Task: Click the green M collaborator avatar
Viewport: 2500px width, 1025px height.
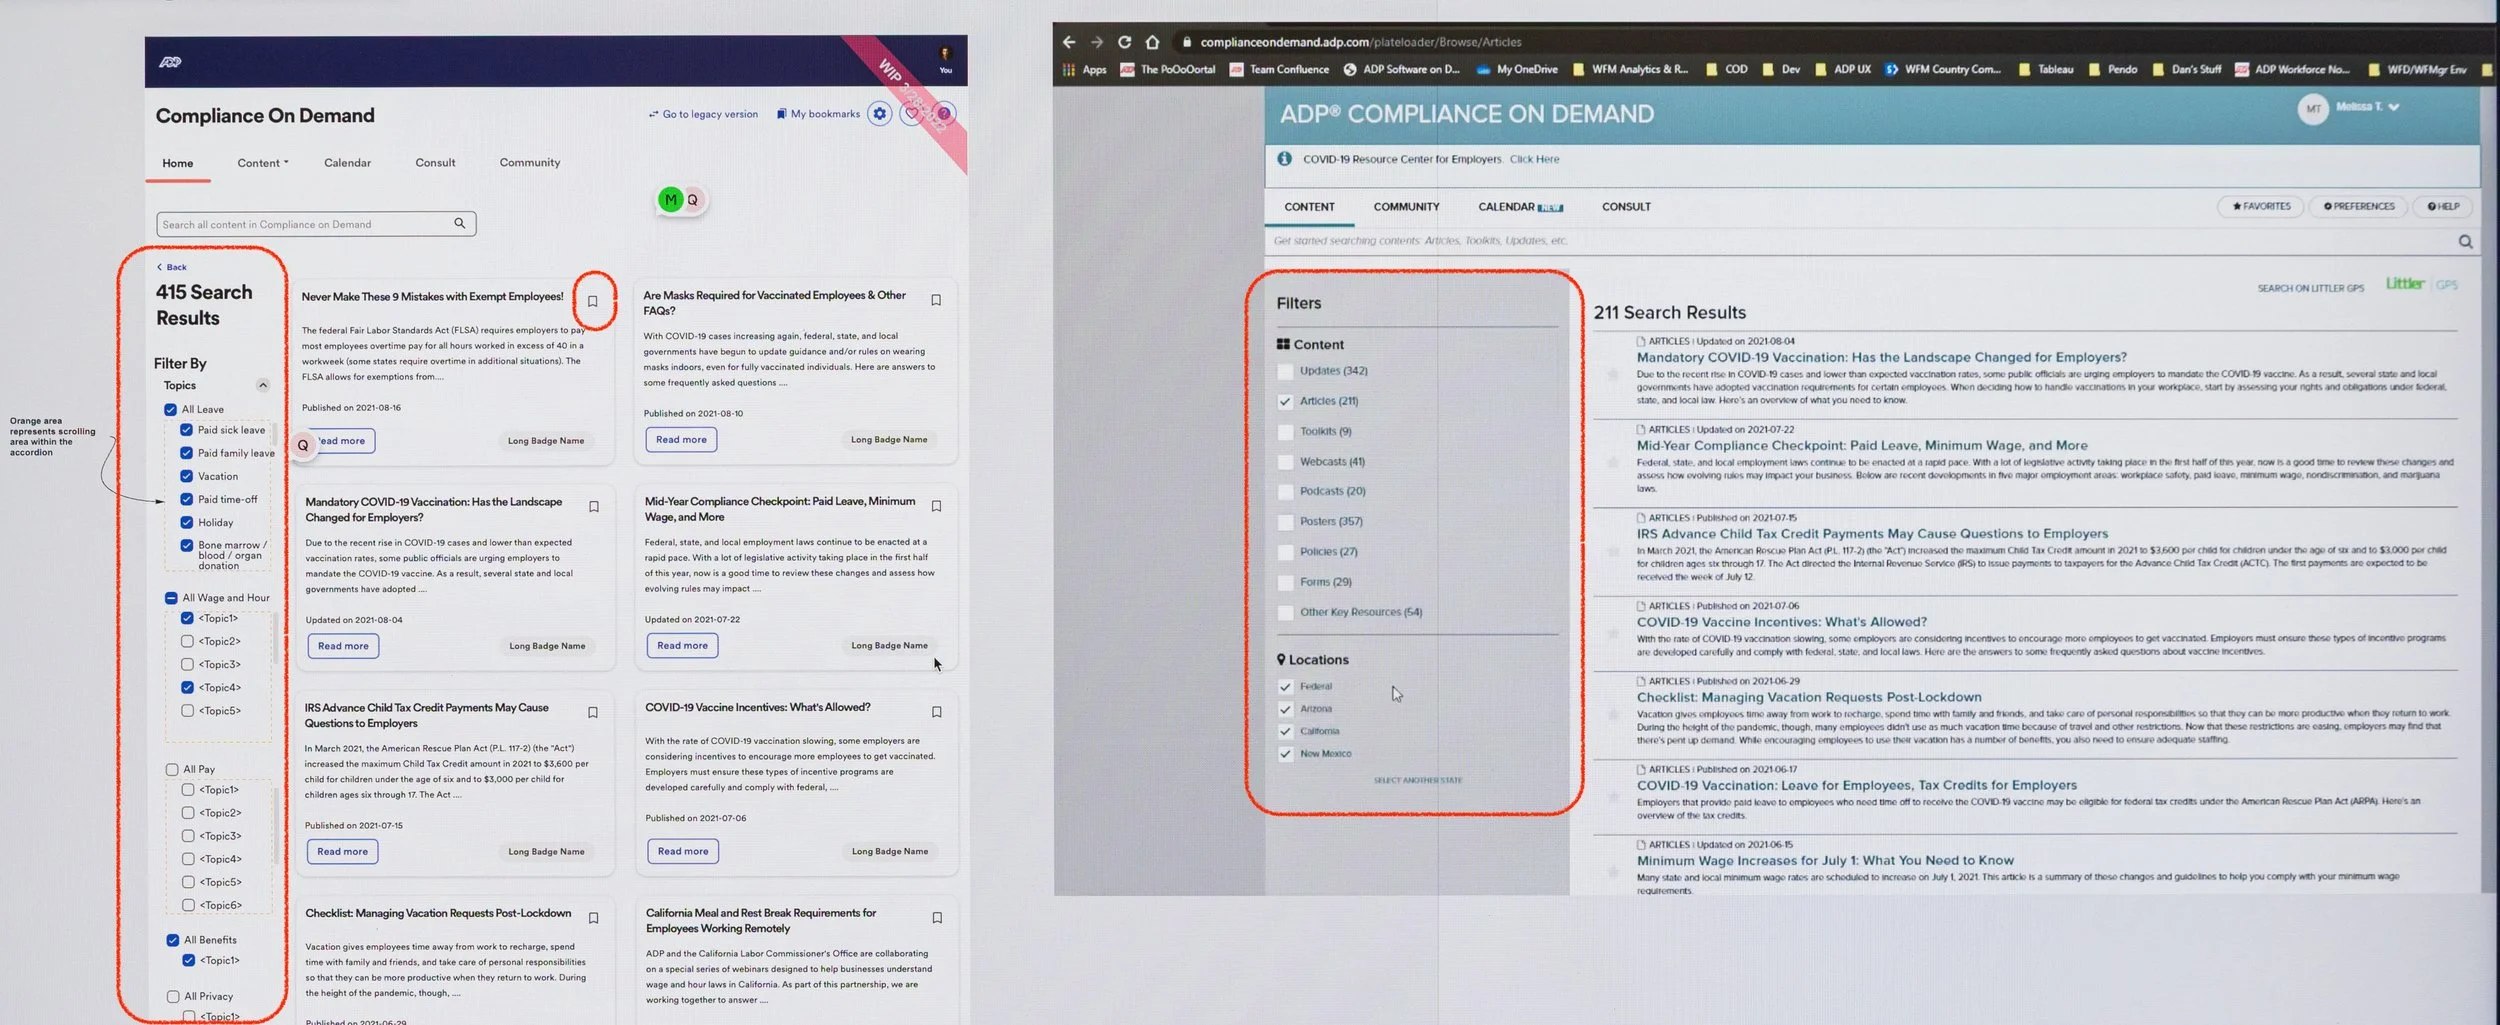Action: (670, 200)
